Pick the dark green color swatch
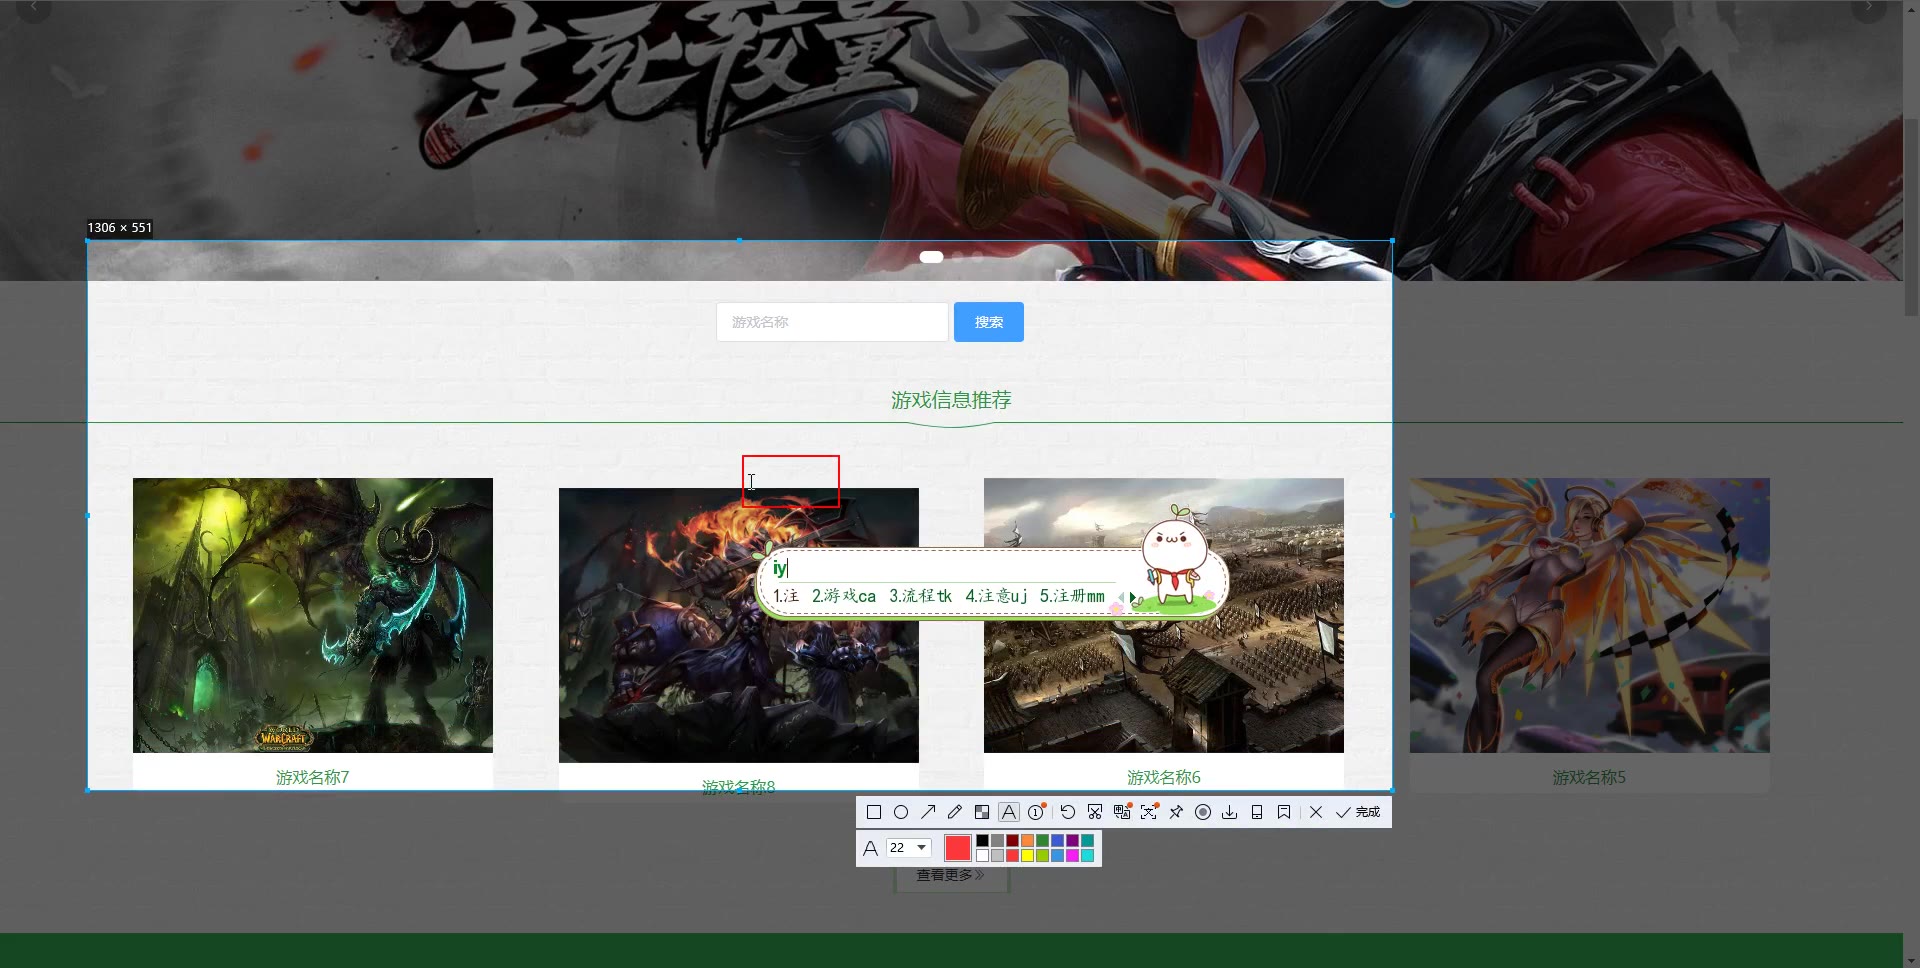Viewport: 1920px width, 968px height. coord(1042,840)
